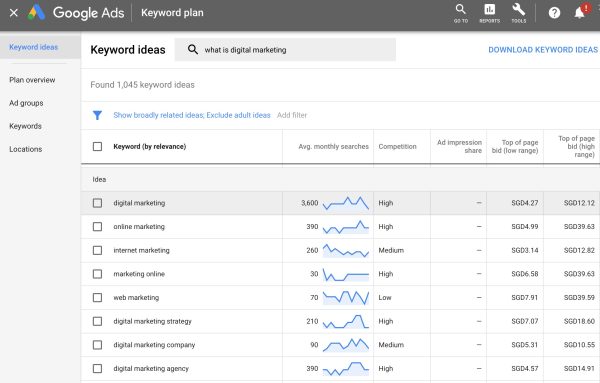The height and width of the screenshot is (383, 600).
Task: Click the 'Low' competition value for web marketing
Action: (x=385, y=298)
